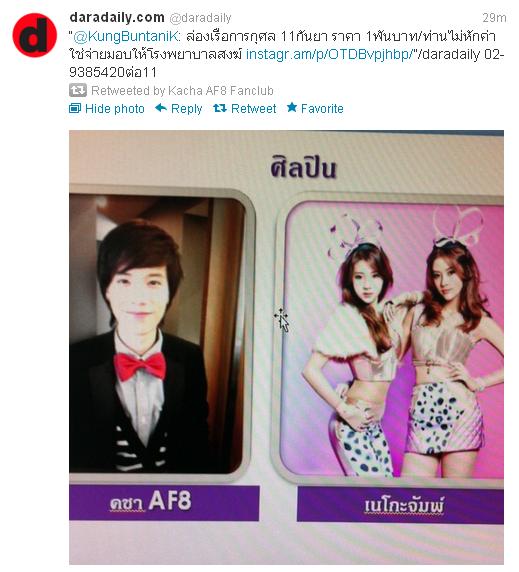Click the Reply arrow icon
519x572 pixels.
(x=161, y=108)
